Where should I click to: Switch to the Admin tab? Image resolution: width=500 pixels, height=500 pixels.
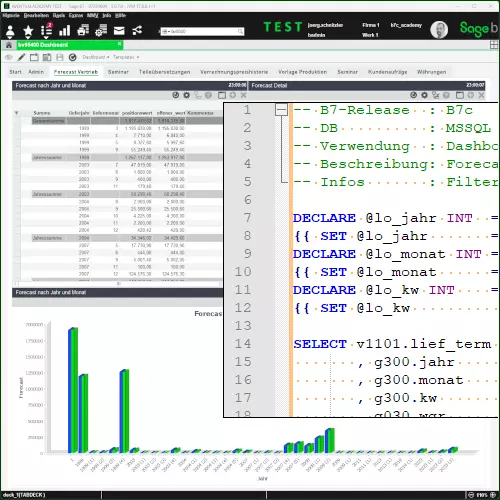tap(36, 72)
